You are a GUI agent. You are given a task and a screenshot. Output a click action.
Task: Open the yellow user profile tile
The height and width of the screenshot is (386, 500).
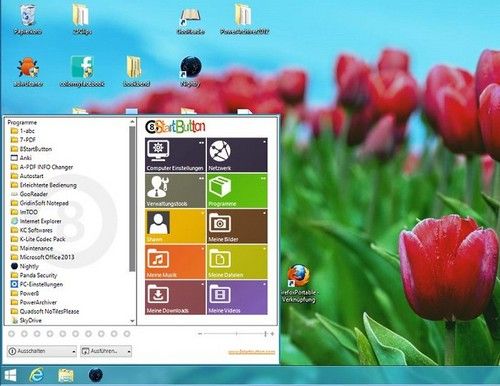point(175,226)
